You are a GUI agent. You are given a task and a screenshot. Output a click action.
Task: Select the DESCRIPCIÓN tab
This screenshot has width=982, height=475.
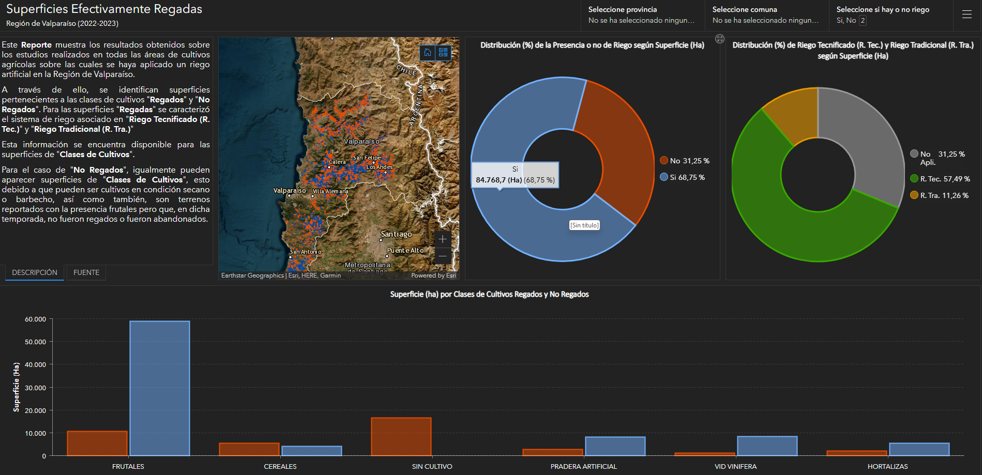35,272
